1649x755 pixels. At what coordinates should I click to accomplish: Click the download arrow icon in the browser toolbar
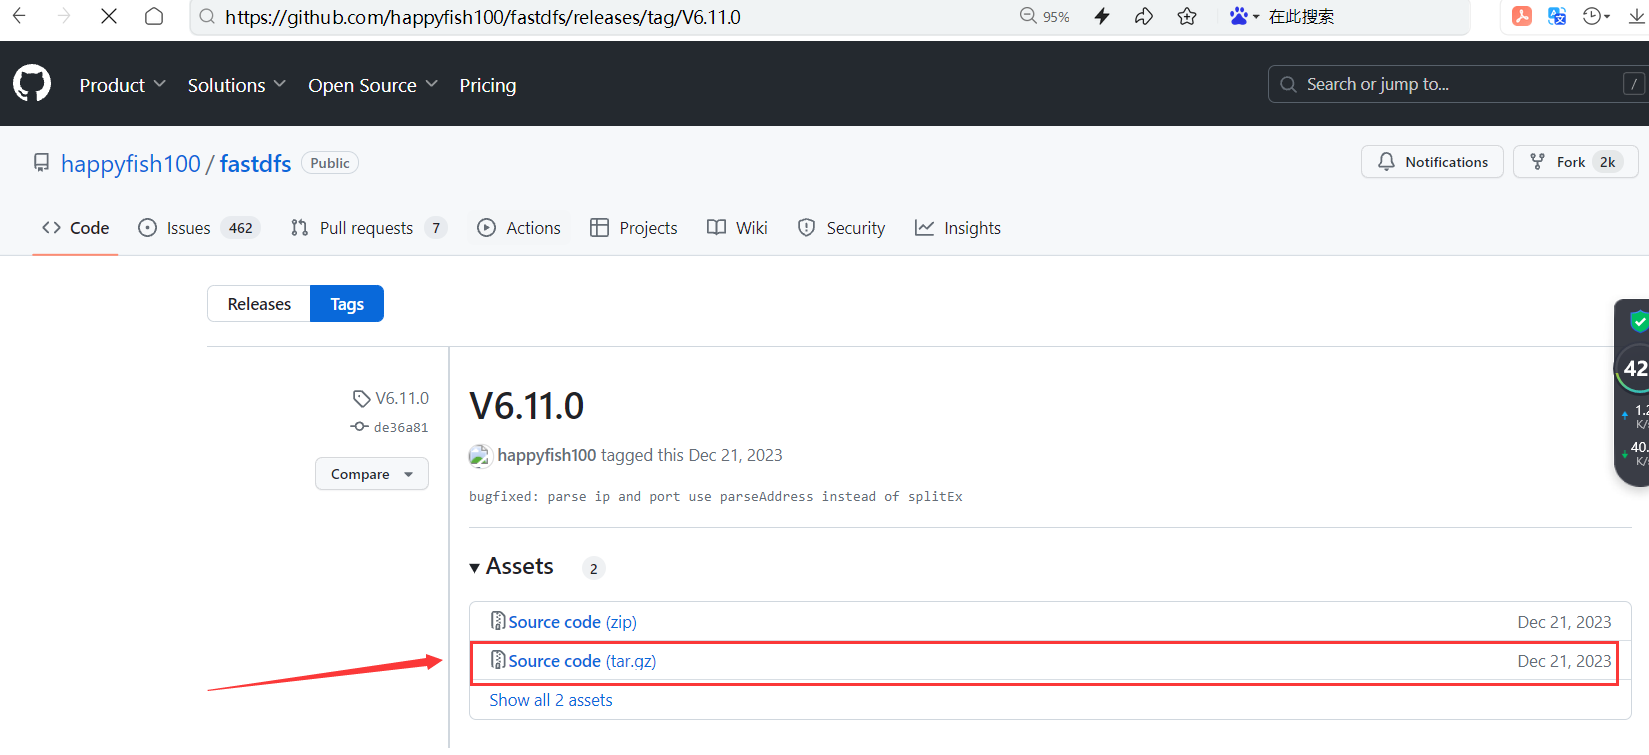1637,16
